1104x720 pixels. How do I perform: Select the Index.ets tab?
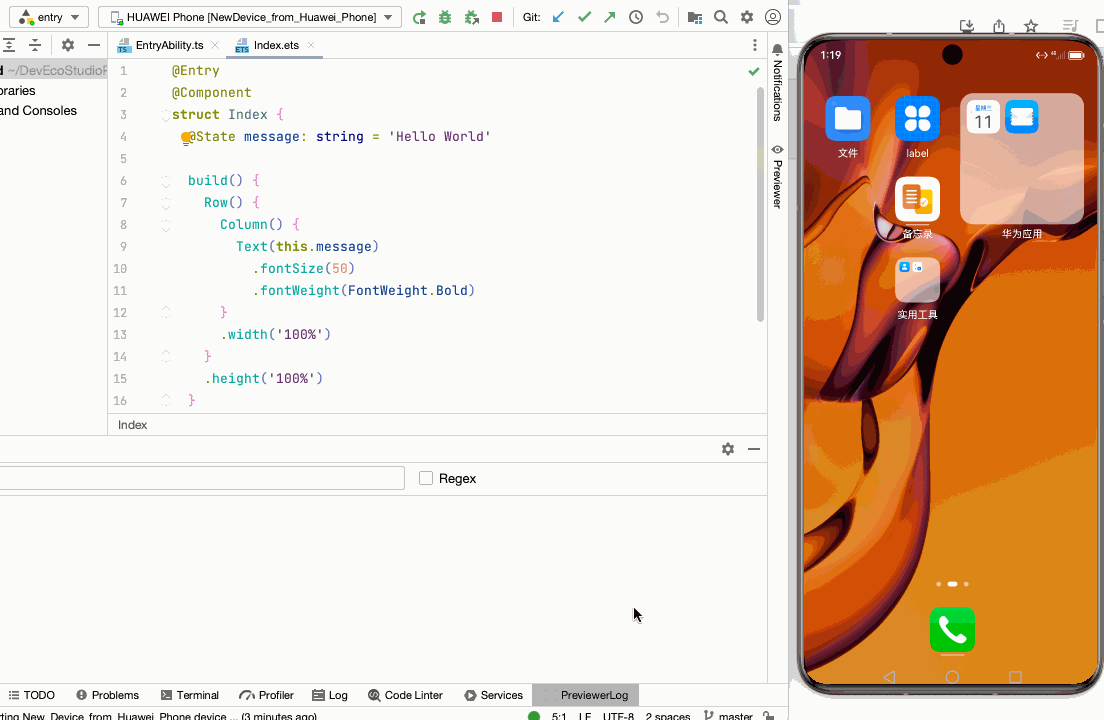[276, 45]
